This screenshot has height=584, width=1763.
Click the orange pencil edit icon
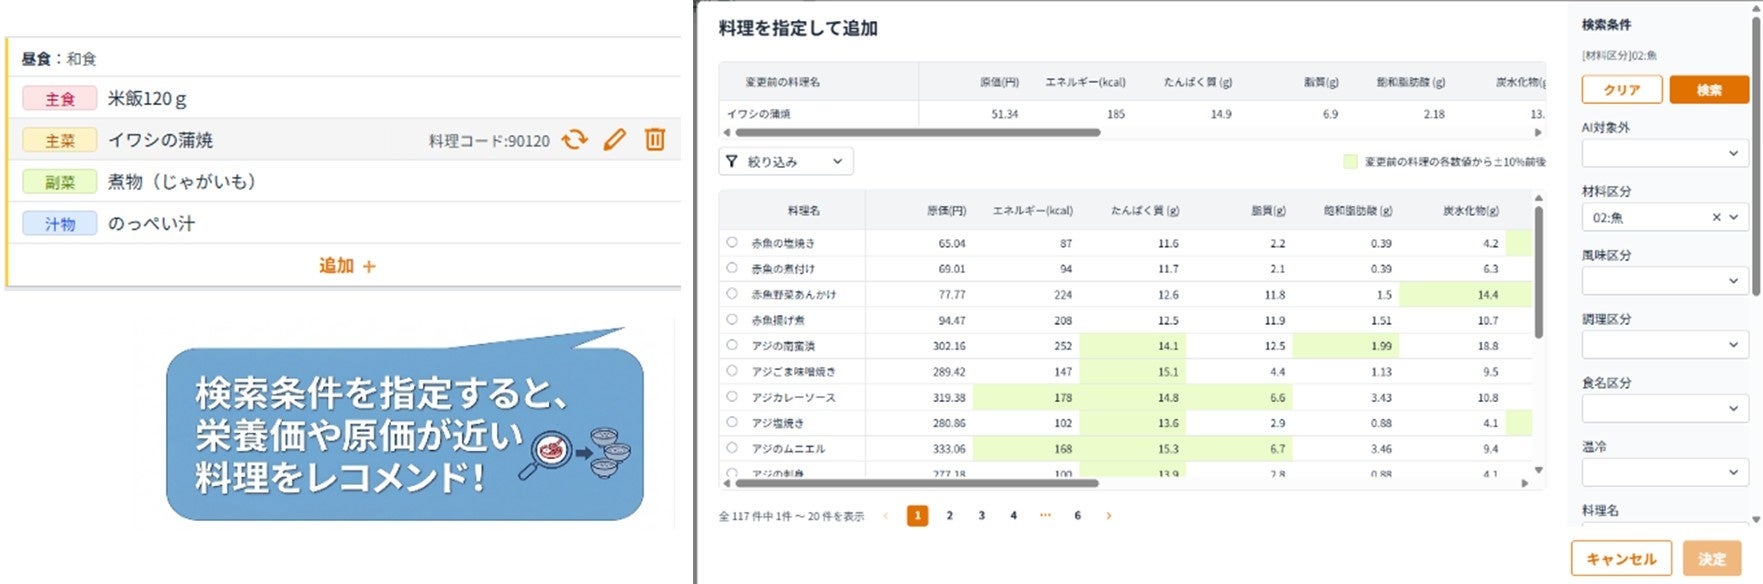[615, 140]
